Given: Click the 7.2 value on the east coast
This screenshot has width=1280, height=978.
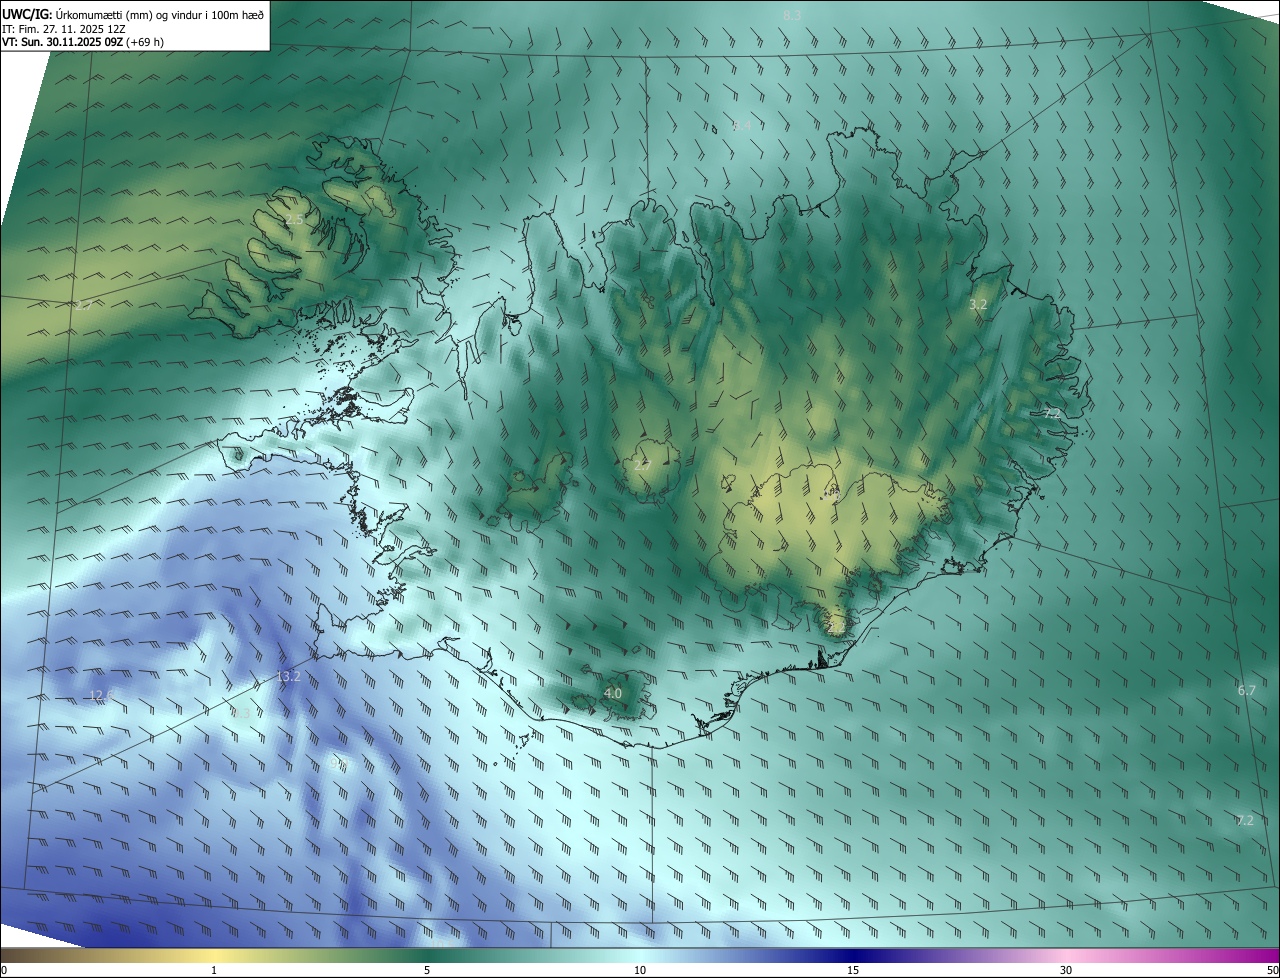Looking at the screenshot, I should coord(1051,413).
